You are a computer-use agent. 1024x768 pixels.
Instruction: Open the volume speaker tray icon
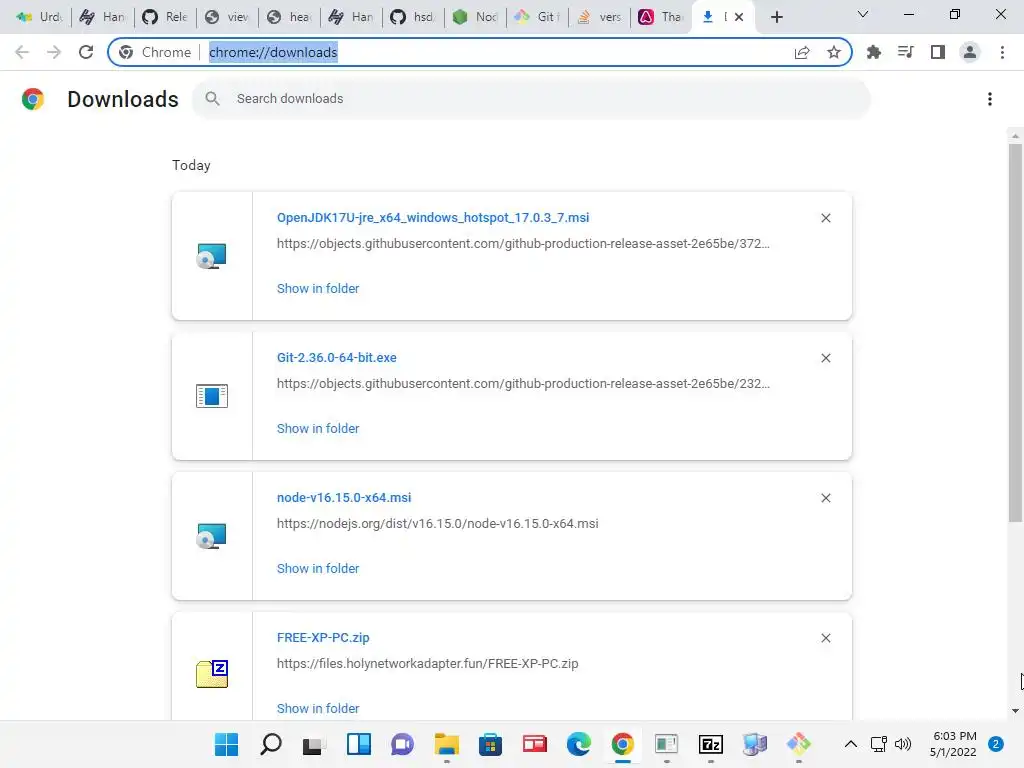tap(903, 744)
